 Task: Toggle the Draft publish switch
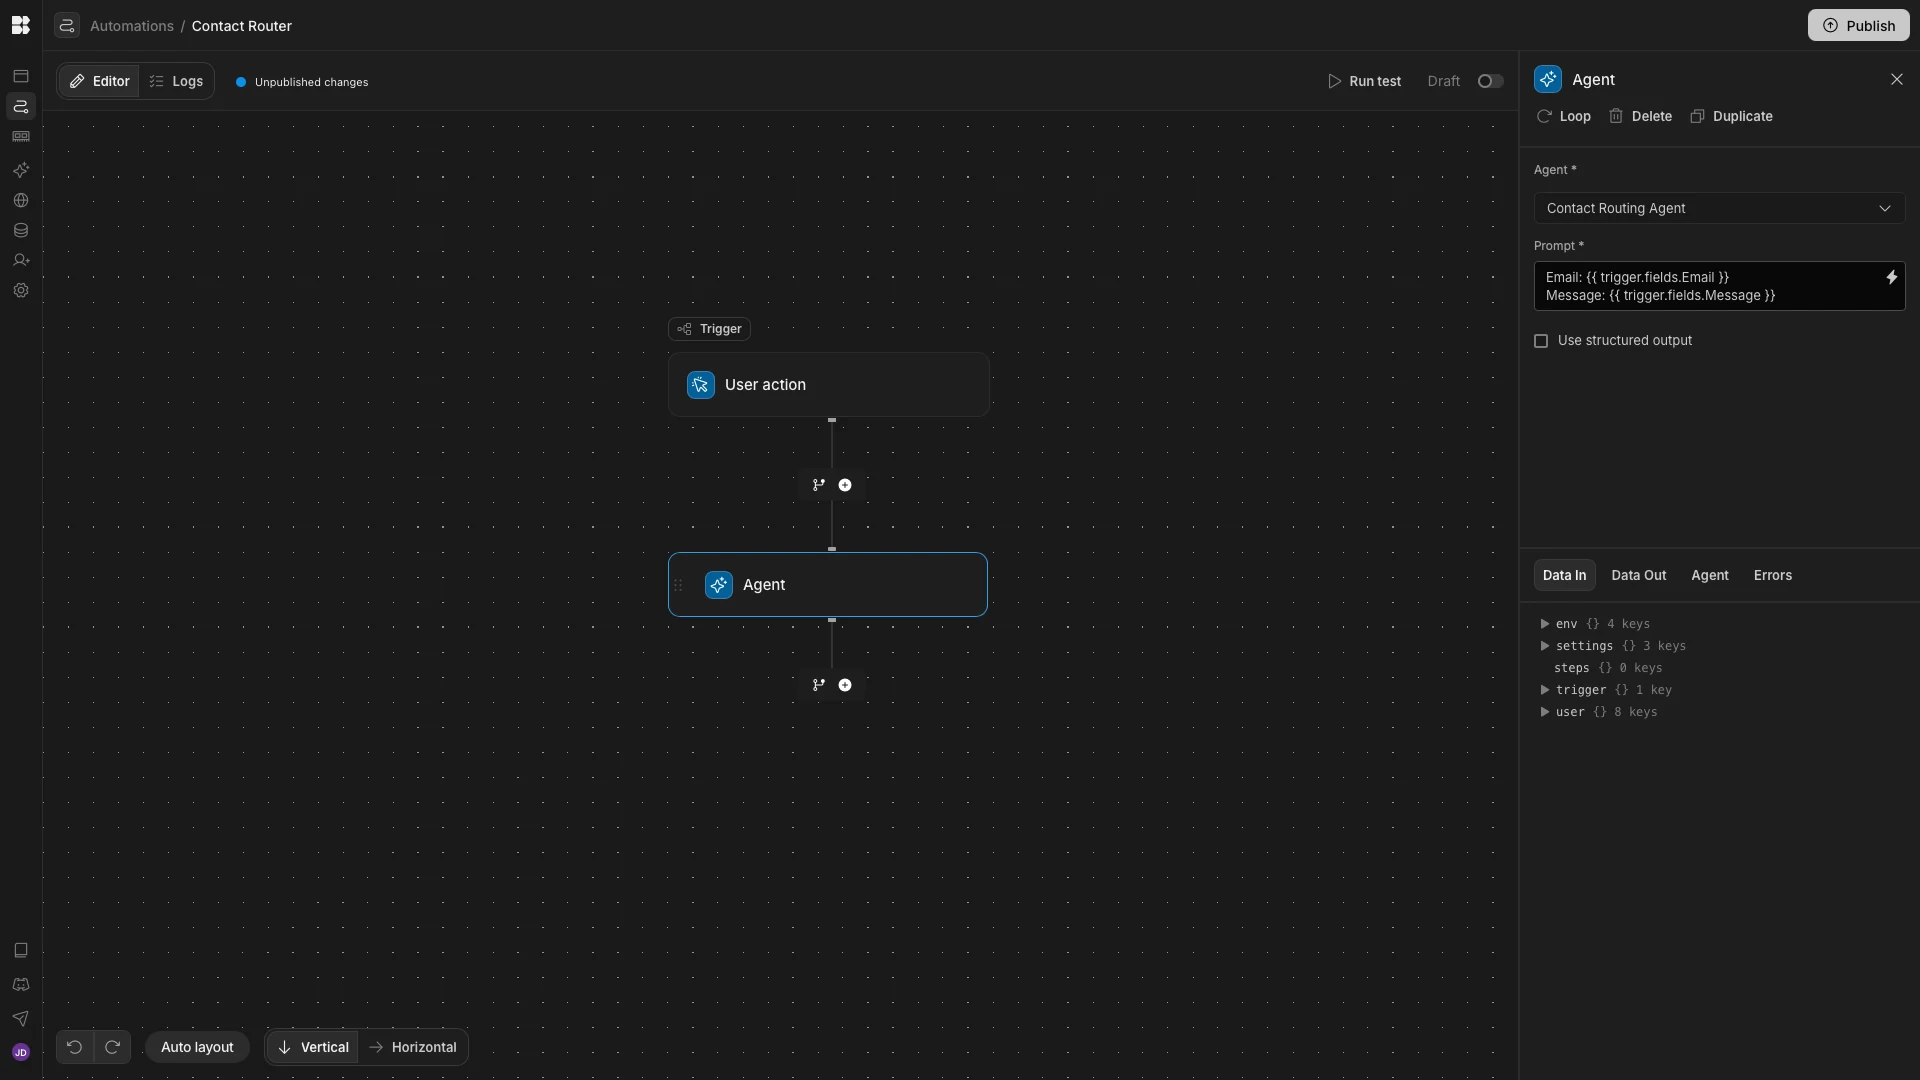pyautogui.click(x=1490, y=81)
